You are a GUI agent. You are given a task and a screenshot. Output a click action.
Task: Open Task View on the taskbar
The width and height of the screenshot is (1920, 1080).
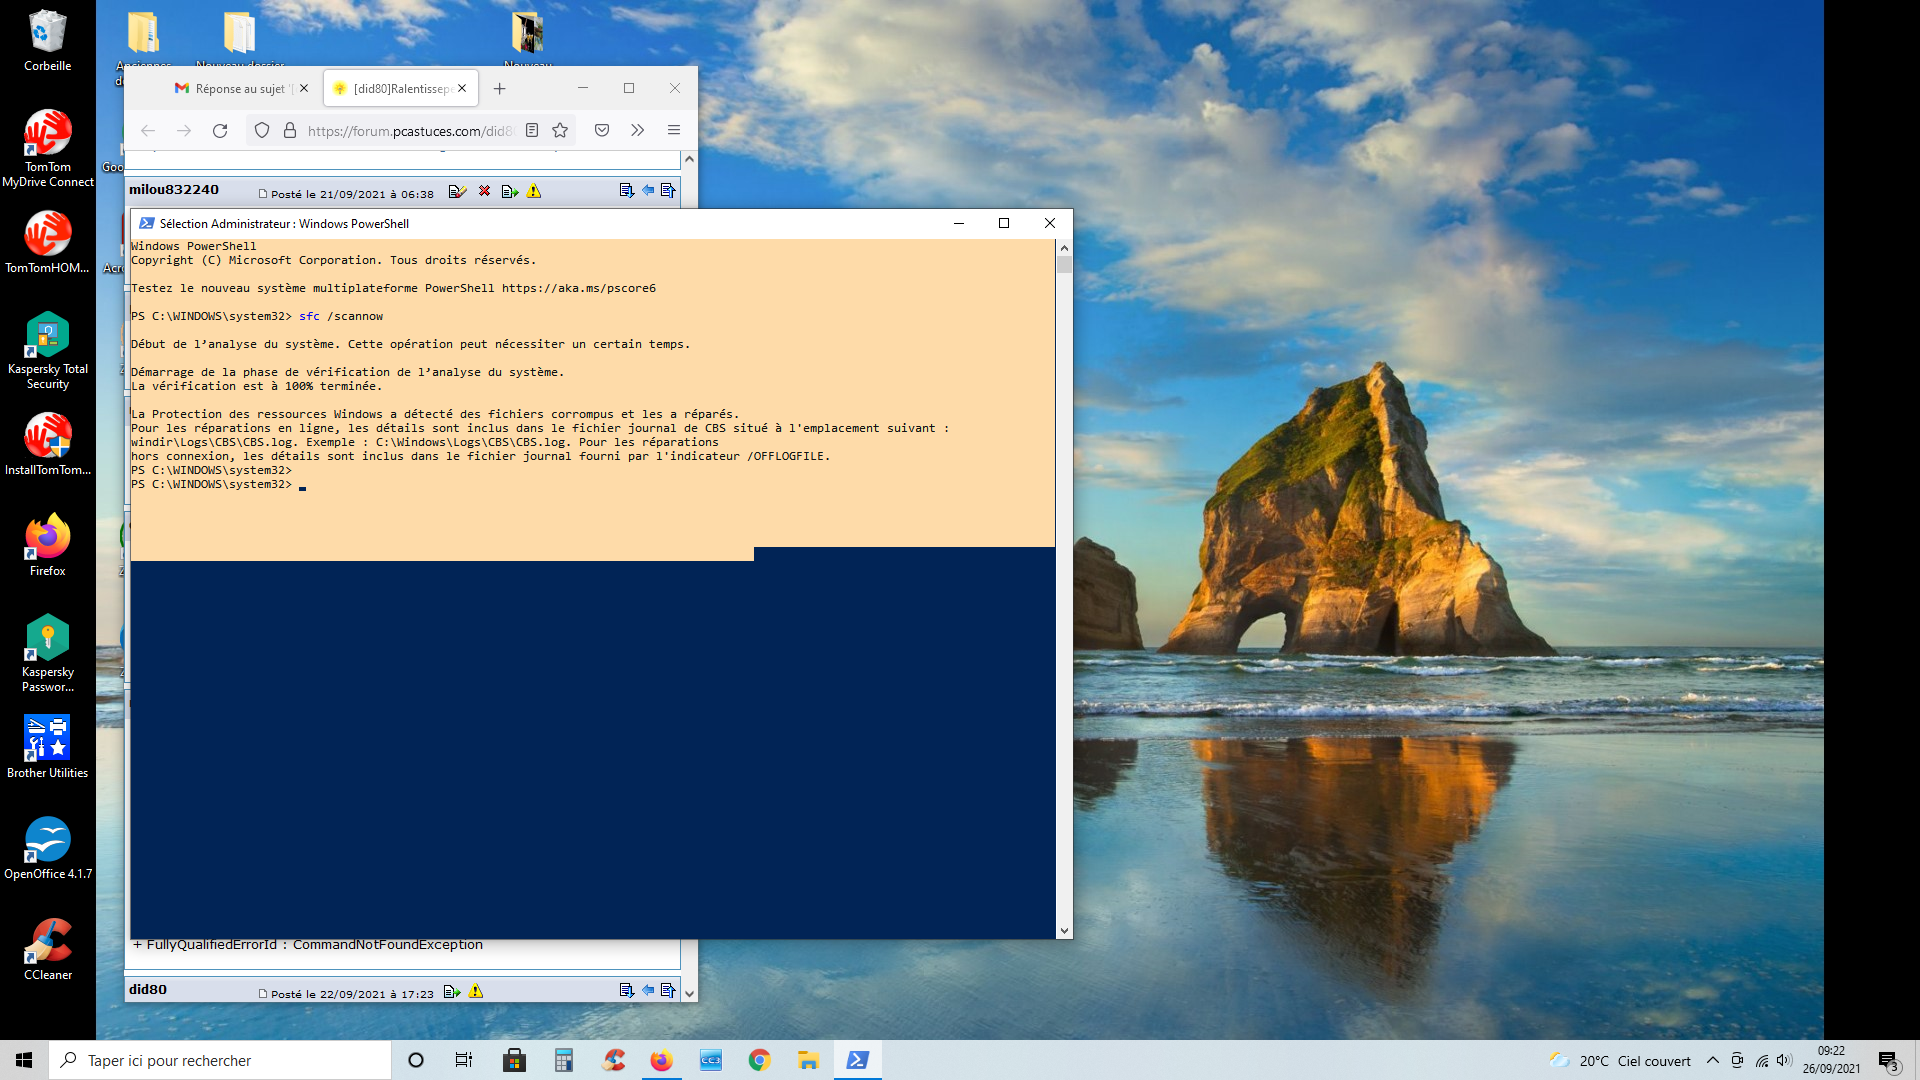pyautogui.click(x=464, y=1060)
